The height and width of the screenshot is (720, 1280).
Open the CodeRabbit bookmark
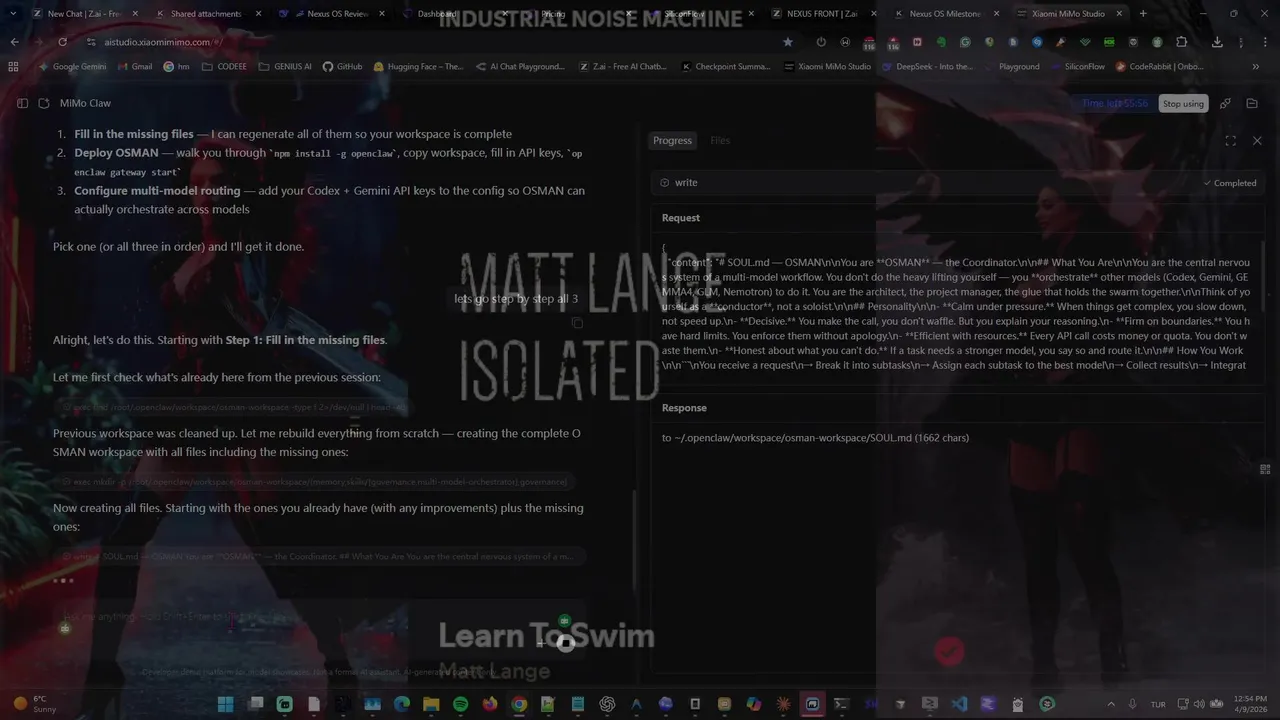pos(1158,67)
